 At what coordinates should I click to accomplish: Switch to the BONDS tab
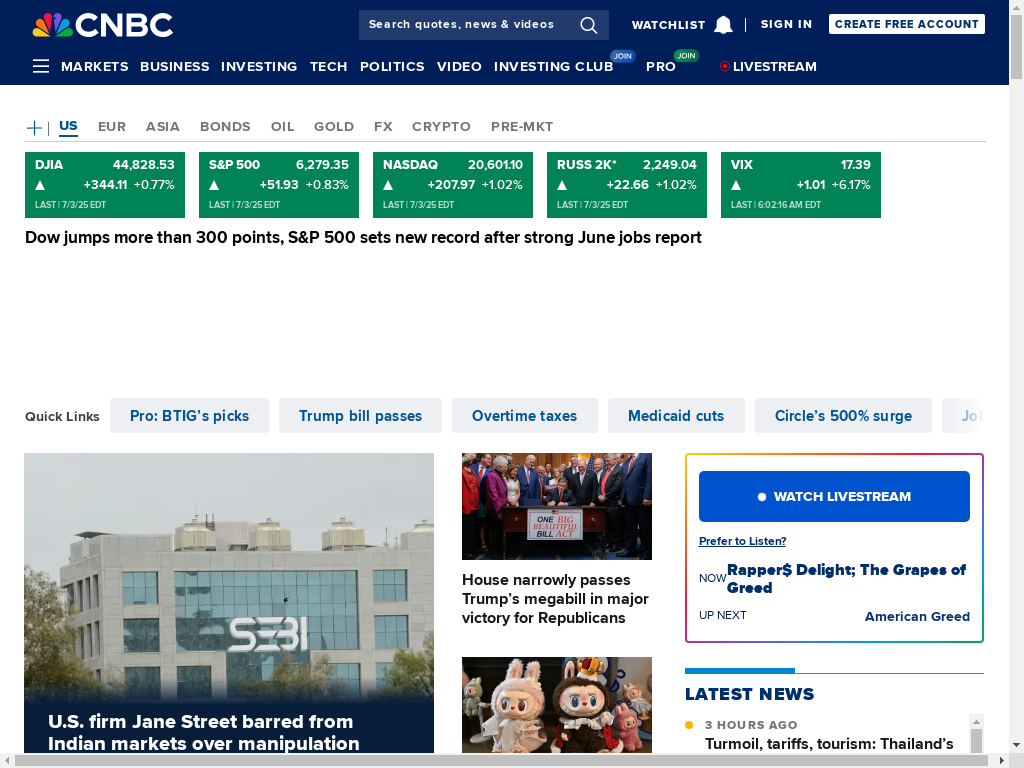point(225,127)
